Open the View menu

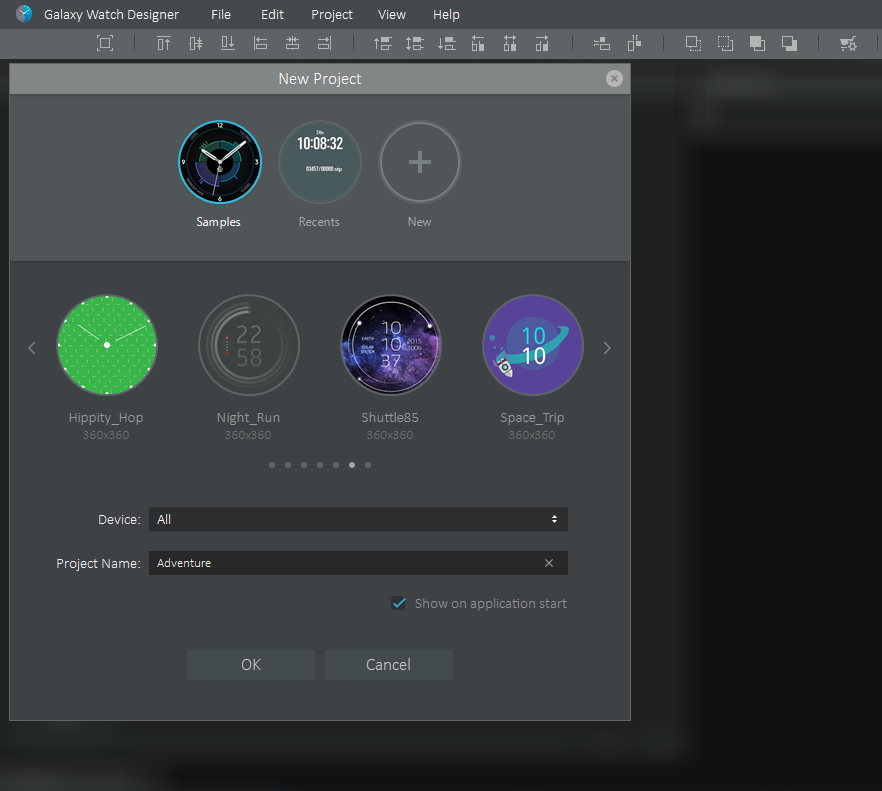tap(392, 15)
